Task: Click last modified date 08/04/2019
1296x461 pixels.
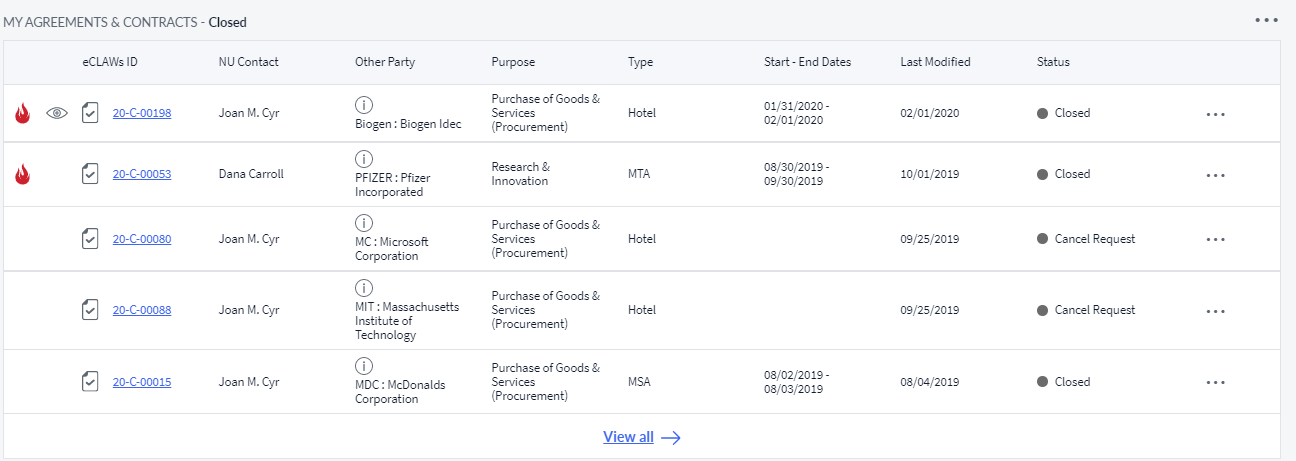Action: coord(930,381)
